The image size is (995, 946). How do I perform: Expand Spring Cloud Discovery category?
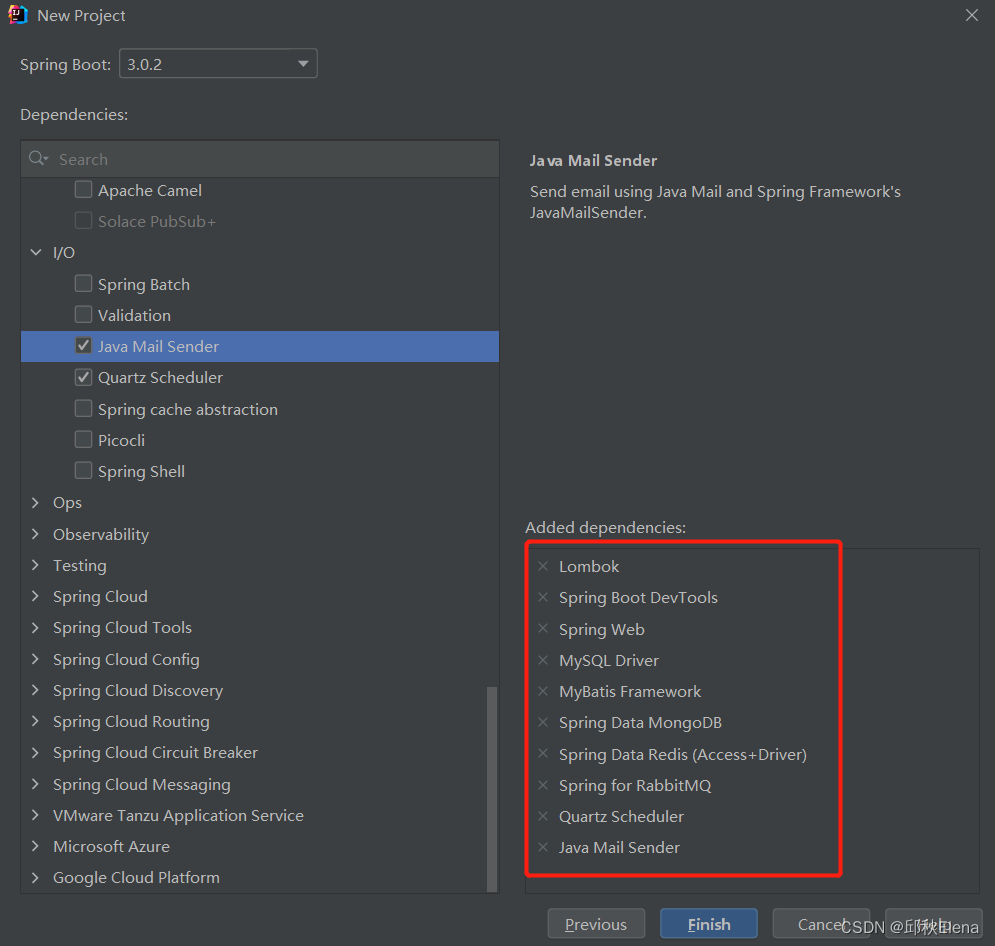coord(36,690)
